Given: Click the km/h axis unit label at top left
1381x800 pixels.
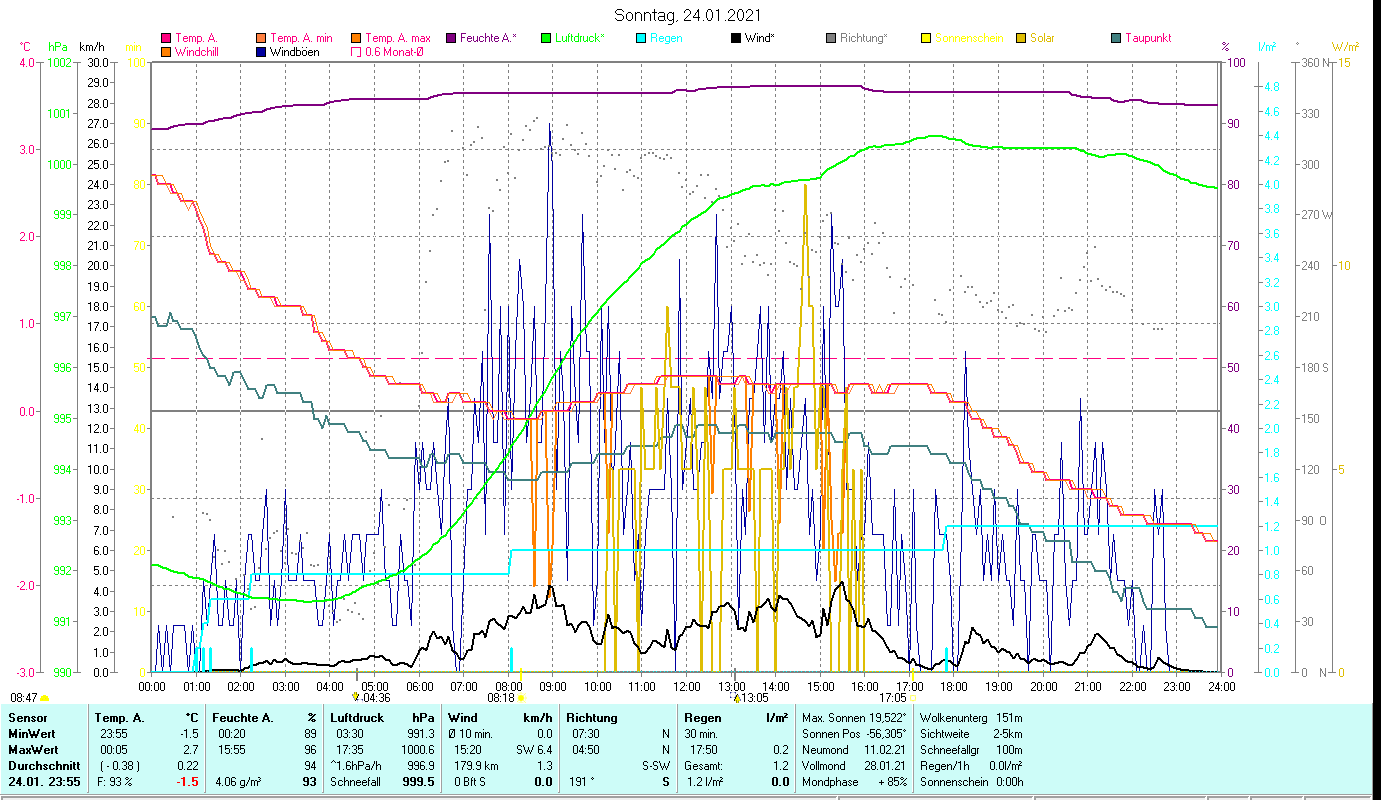Looking at the screenshot, I should pyautogui.click(x=91, y=47).
